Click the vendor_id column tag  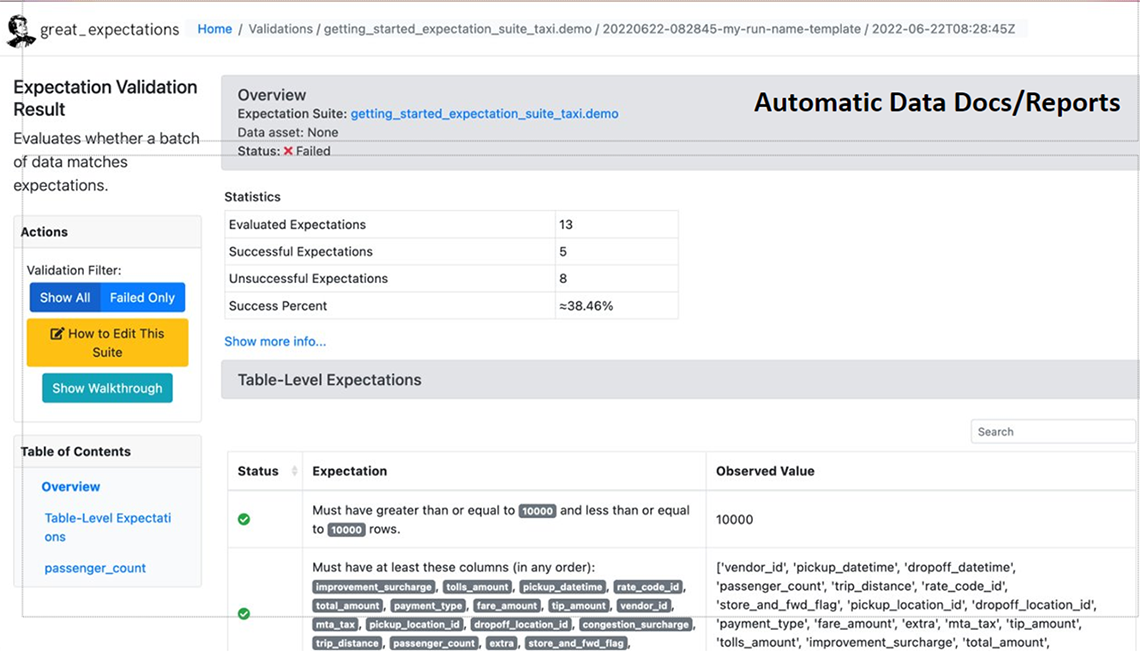[x=643, y=606]
